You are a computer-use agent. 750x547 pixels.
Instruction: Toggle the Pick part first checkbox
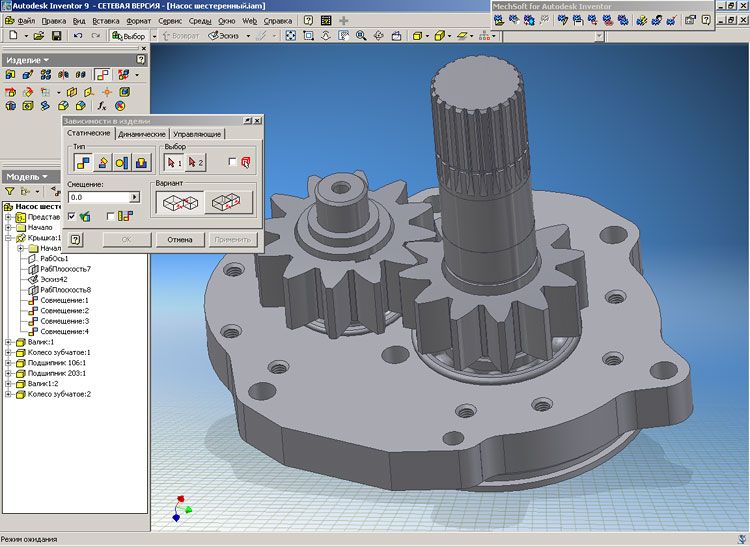(x=232, y=162)
